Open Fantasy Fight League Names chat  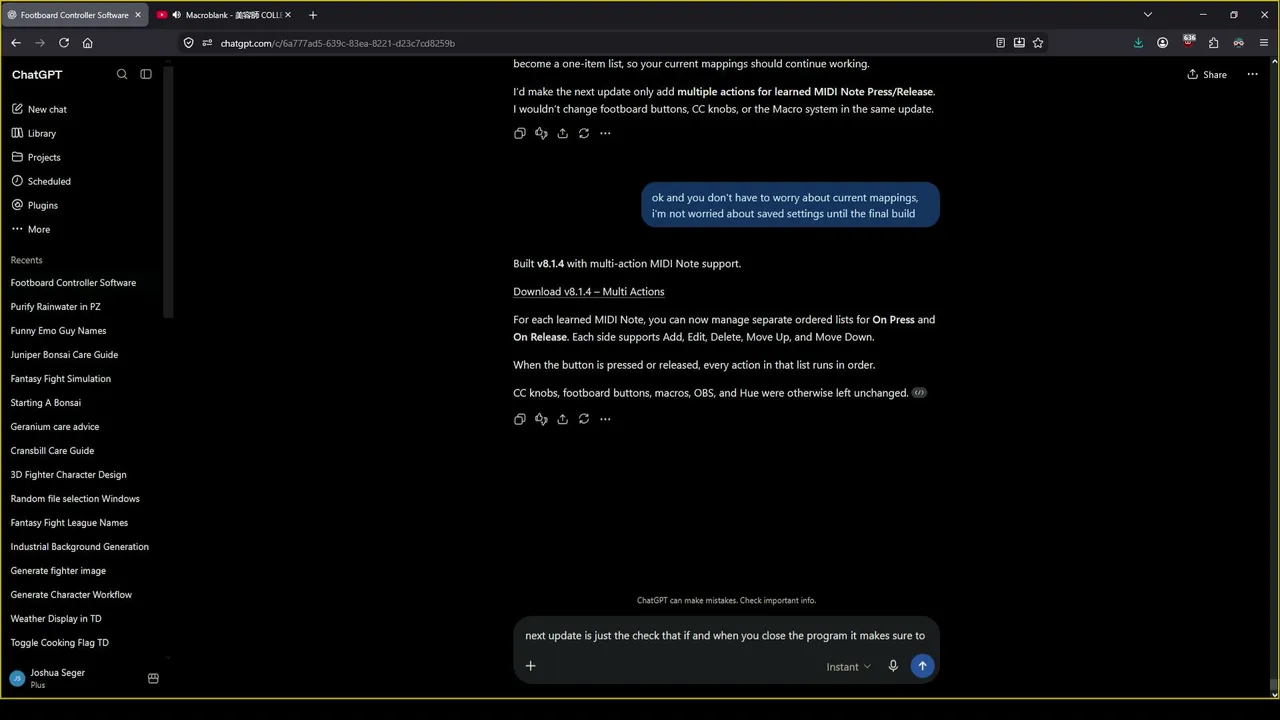point(69,523)
